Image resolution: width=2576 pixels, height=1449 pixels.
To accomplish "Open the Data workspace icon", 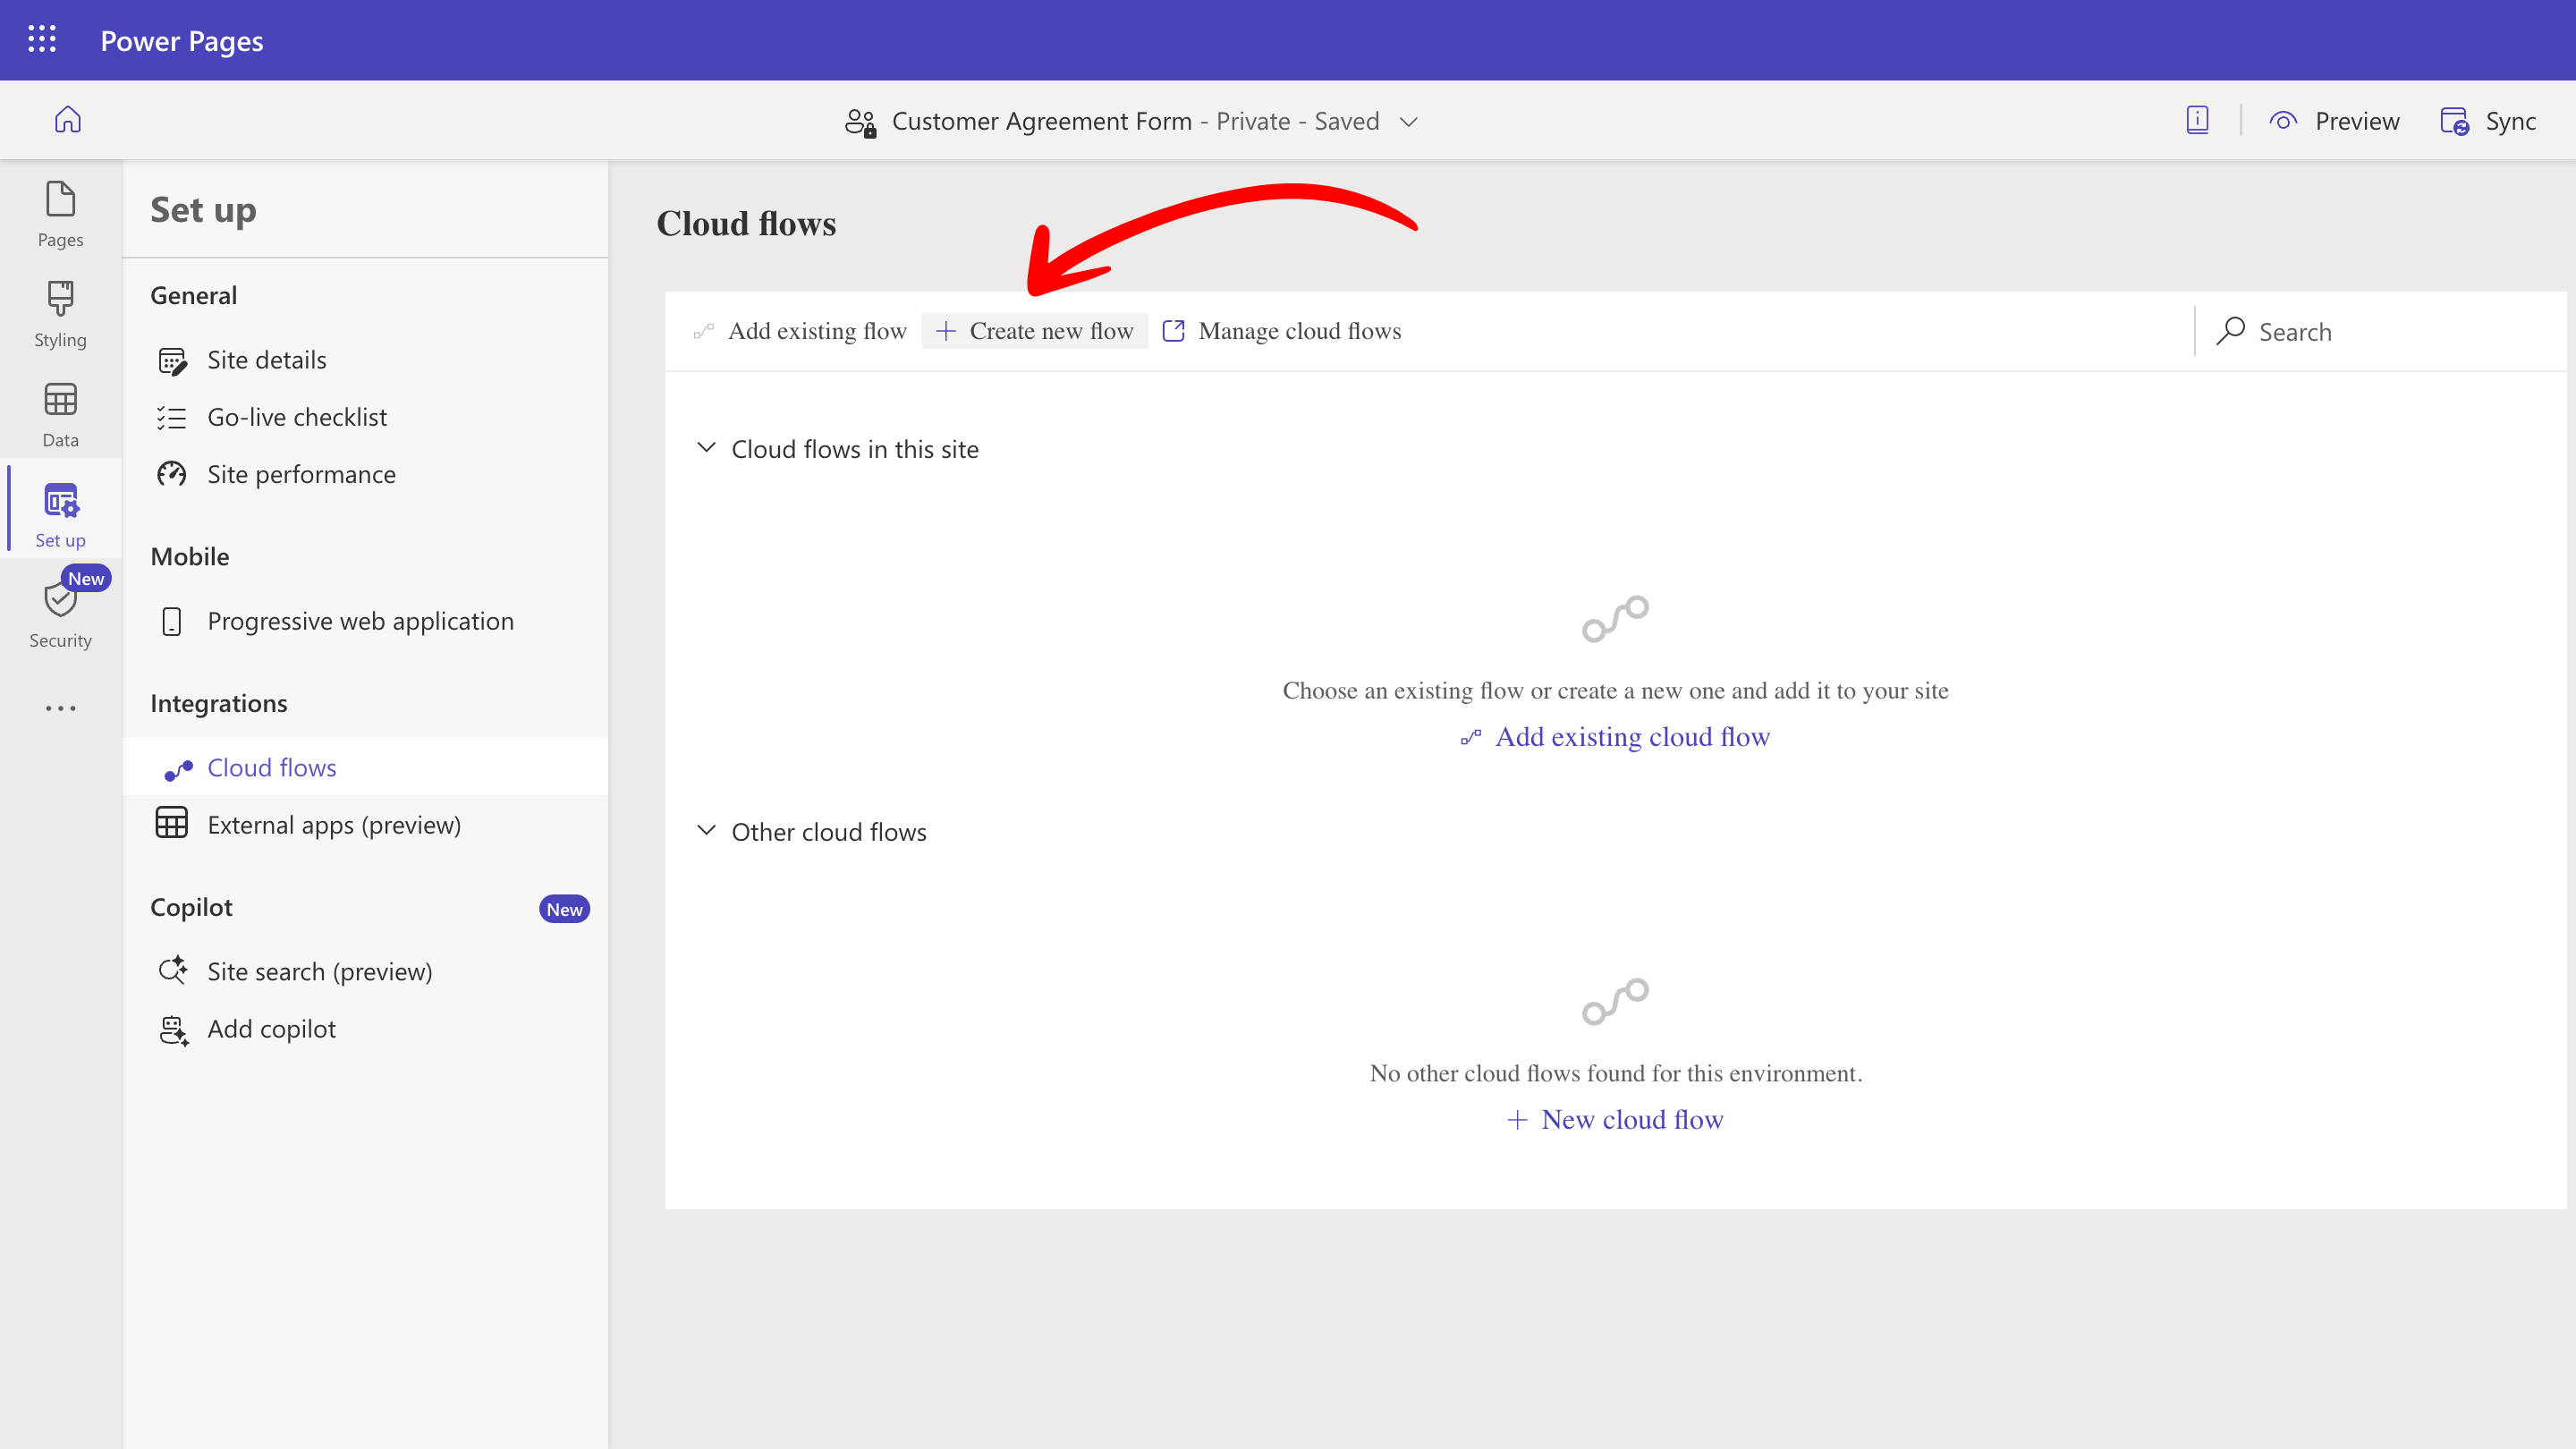I will (x=60, y=413).
